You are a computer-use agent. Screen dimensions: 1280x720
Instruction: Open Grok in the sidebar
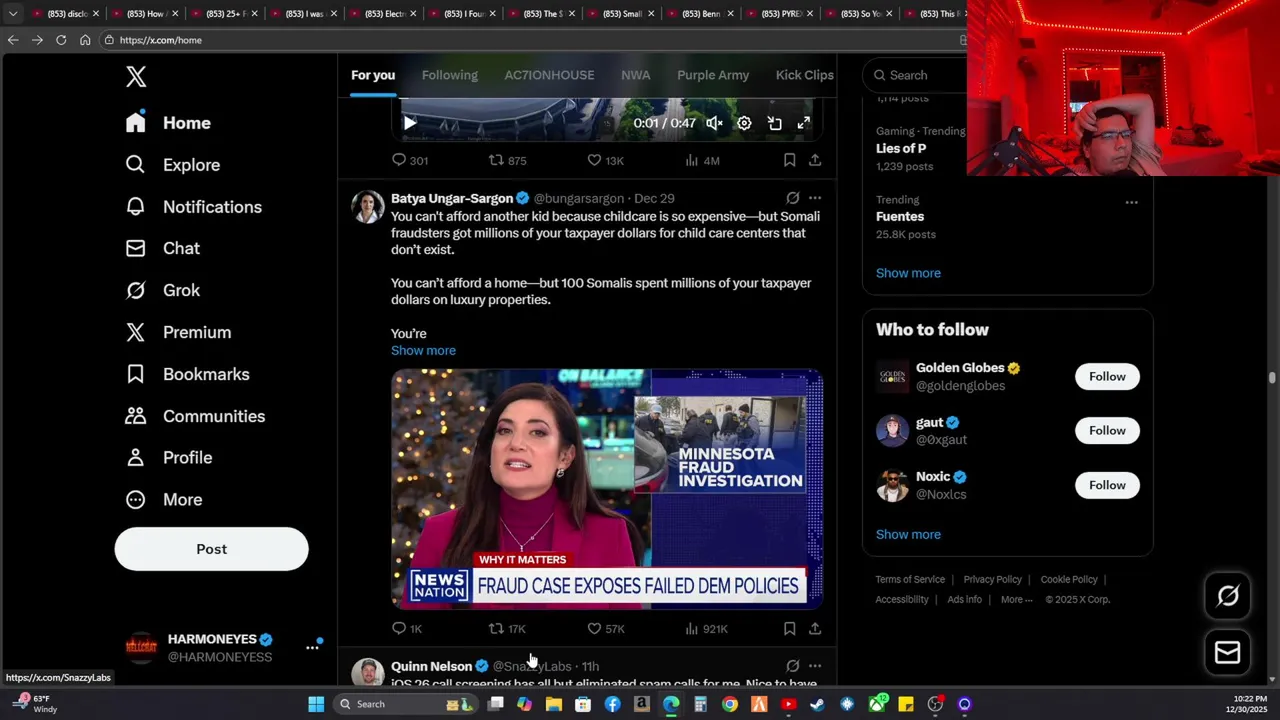(162, 290)
